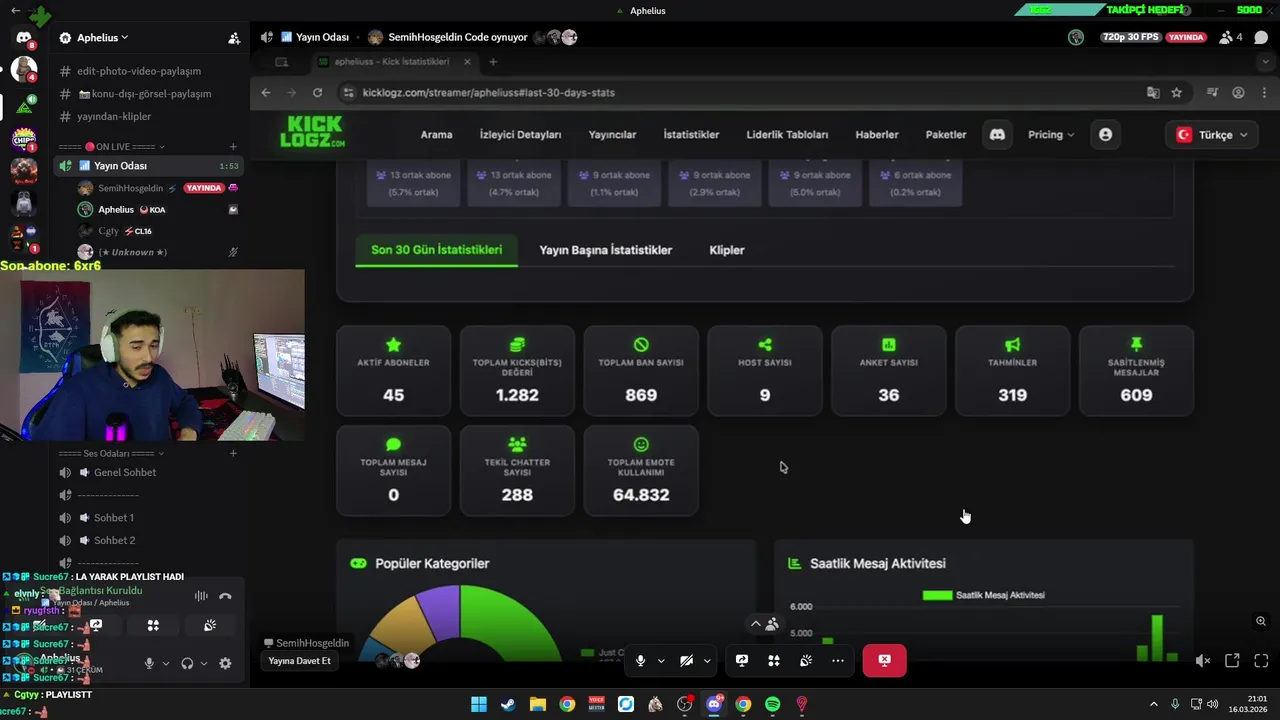The image size is (1280, 720).
Task: Open Türkçe language dropdown
Action: (1212, 134)
